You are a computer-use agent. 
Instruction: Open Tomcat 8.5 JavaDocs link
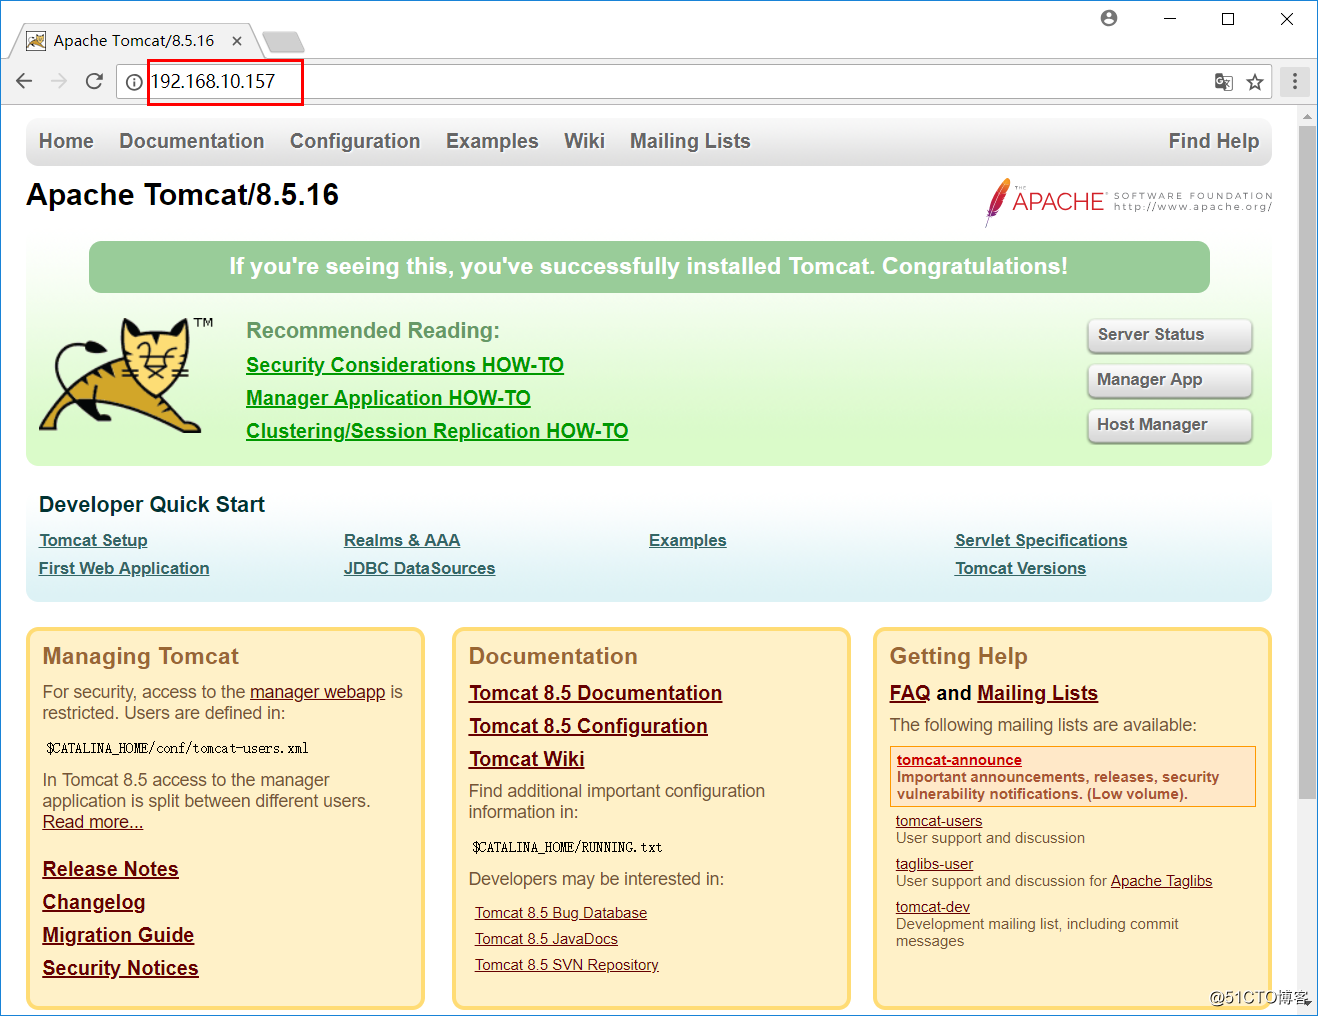[x=546, y=939]
